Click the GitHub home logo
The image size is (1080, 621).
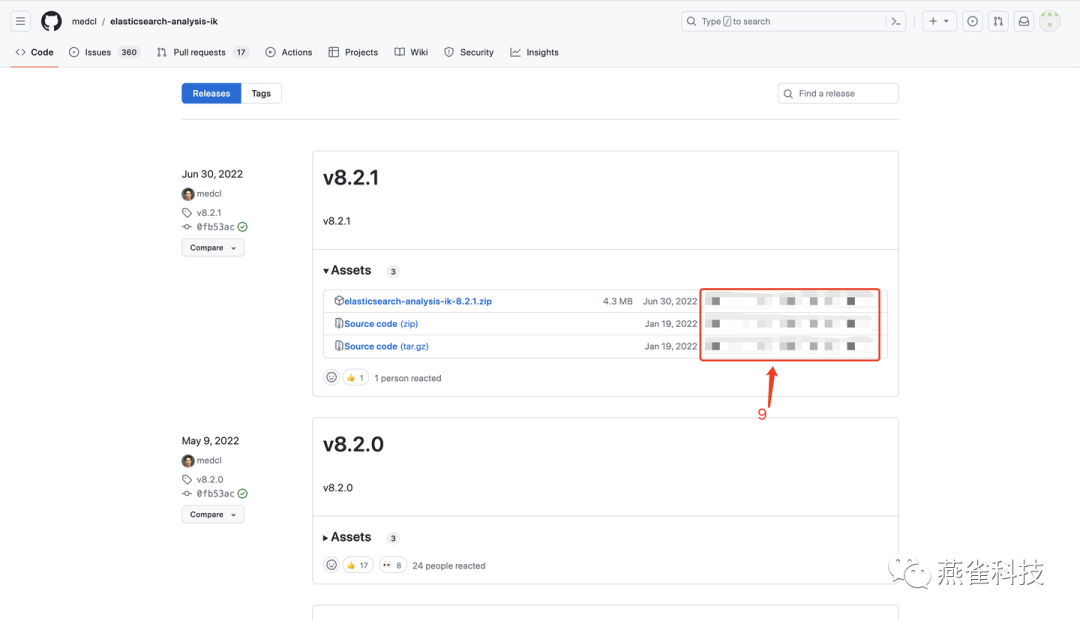point(50,20)
